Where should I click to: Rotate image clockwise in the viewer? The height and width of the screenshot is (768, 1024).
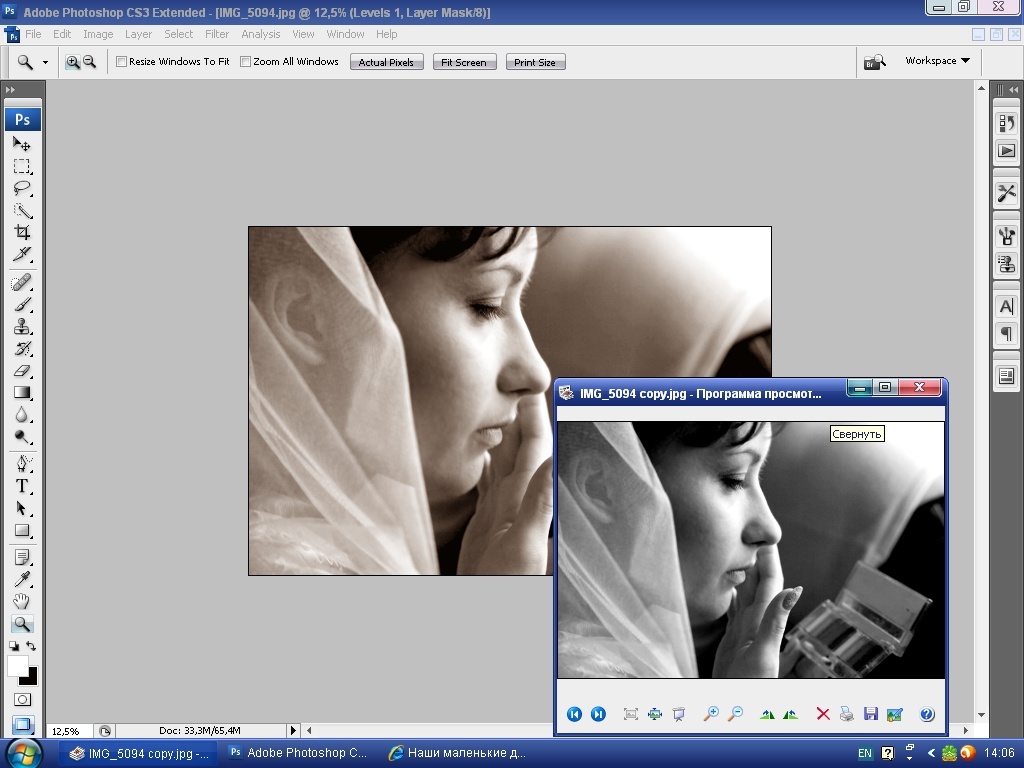coord(767,714)
